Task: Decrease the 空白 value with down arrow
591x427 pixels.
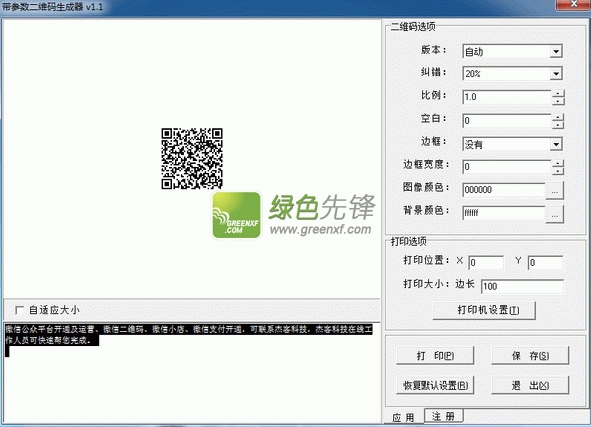Action: click(558, 125)
